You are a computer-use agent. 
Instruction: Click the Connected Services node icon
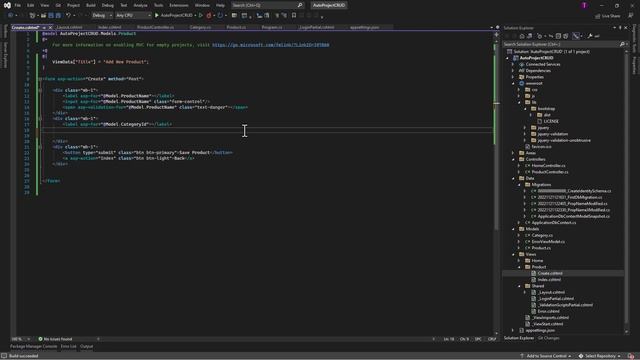(x=522, y=64)
